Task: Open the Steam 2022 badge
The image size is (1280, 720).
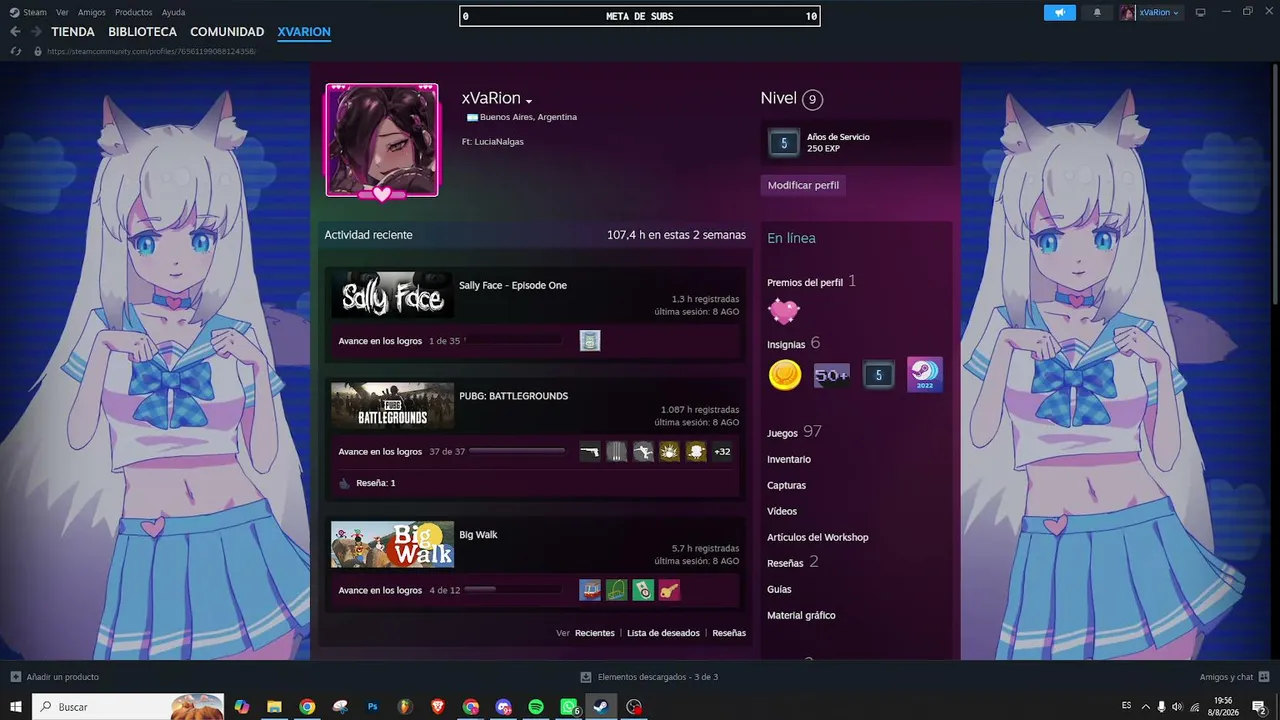Action: (x=925, y=375)
